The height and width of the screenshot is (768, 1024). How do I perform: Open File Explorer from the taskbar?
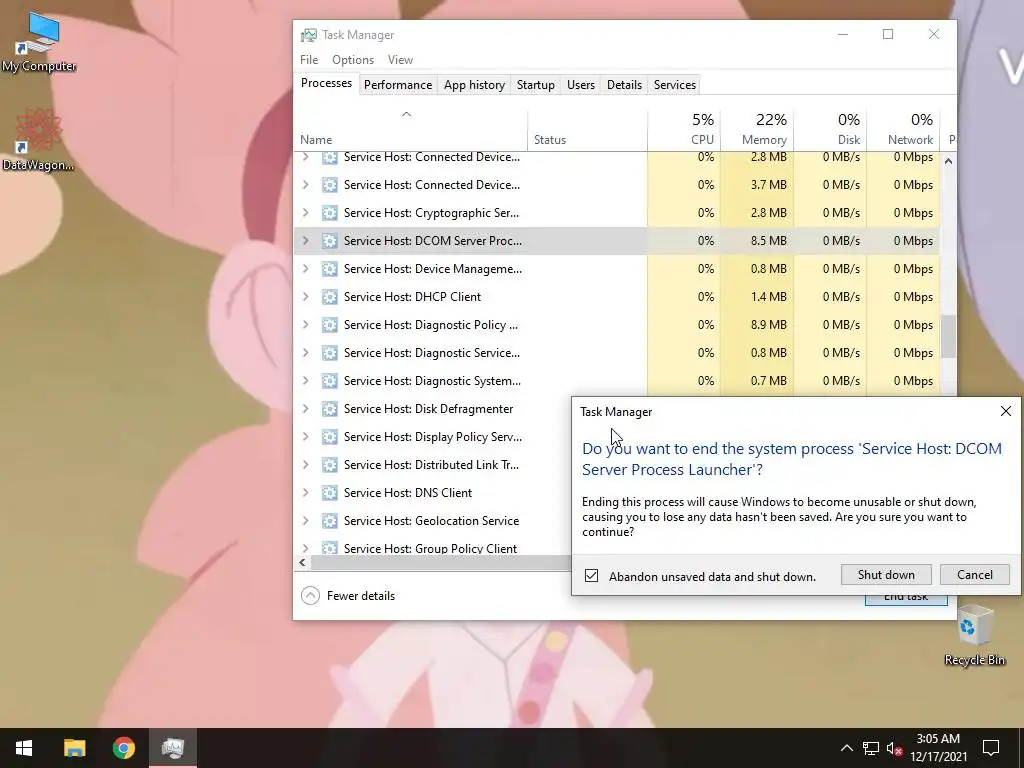[74, 748]
